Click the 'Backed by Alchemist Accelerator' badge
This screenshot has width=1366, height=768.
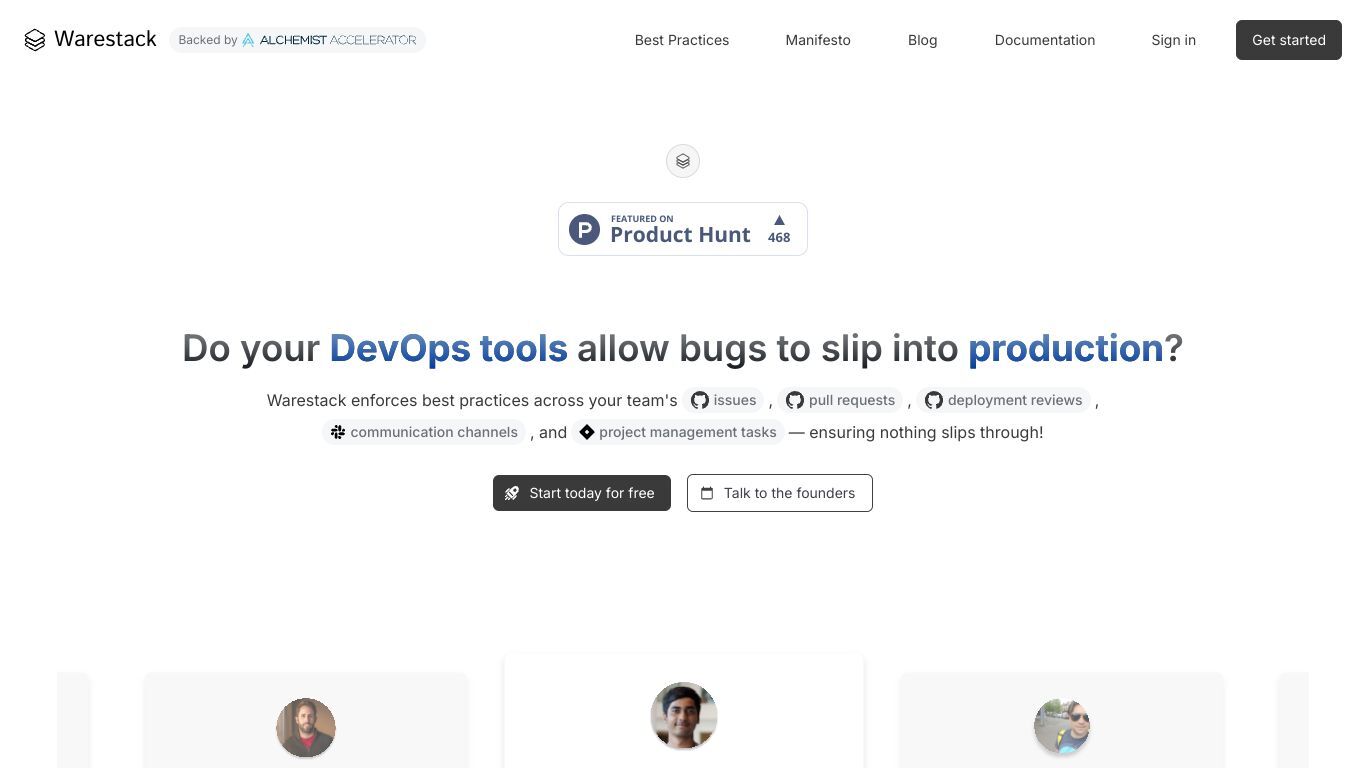(297, 40)
